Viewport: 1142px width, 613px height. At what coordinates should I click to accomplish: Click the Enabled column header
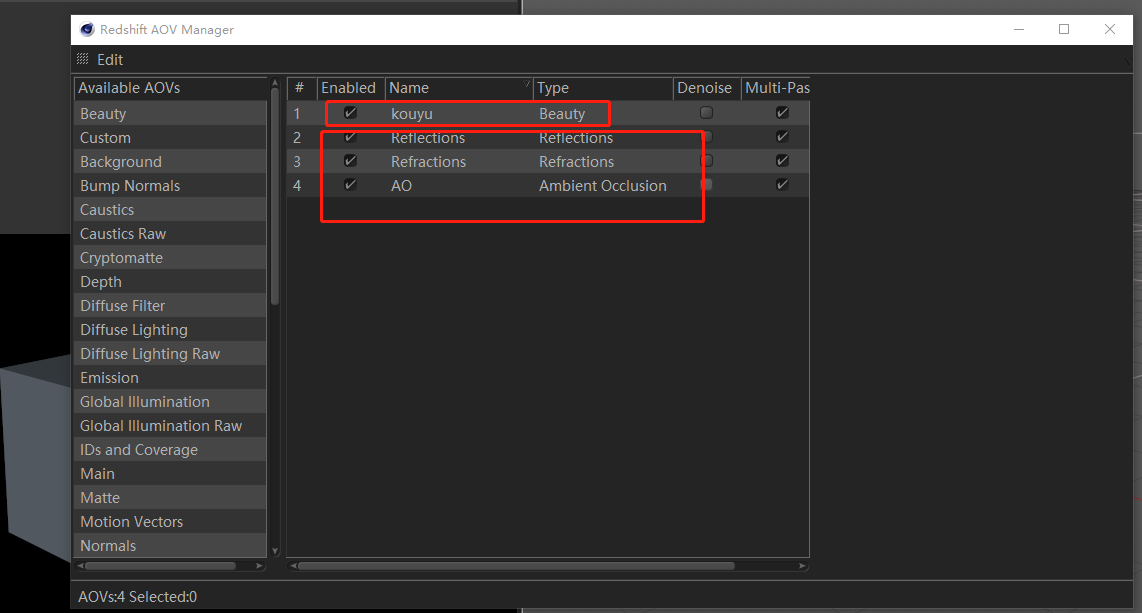pos(350,88)
